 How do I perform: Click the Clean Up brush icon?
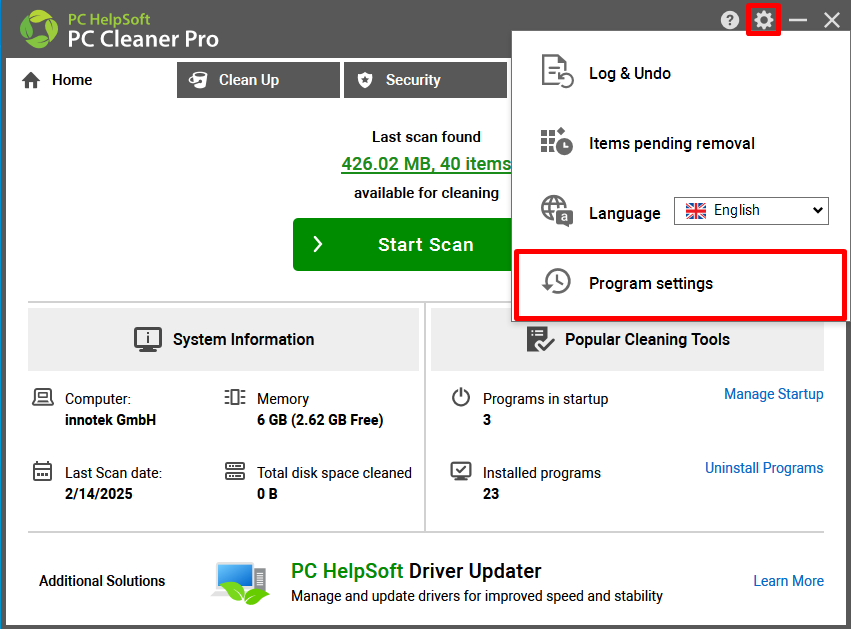click(x=198, y=80)
